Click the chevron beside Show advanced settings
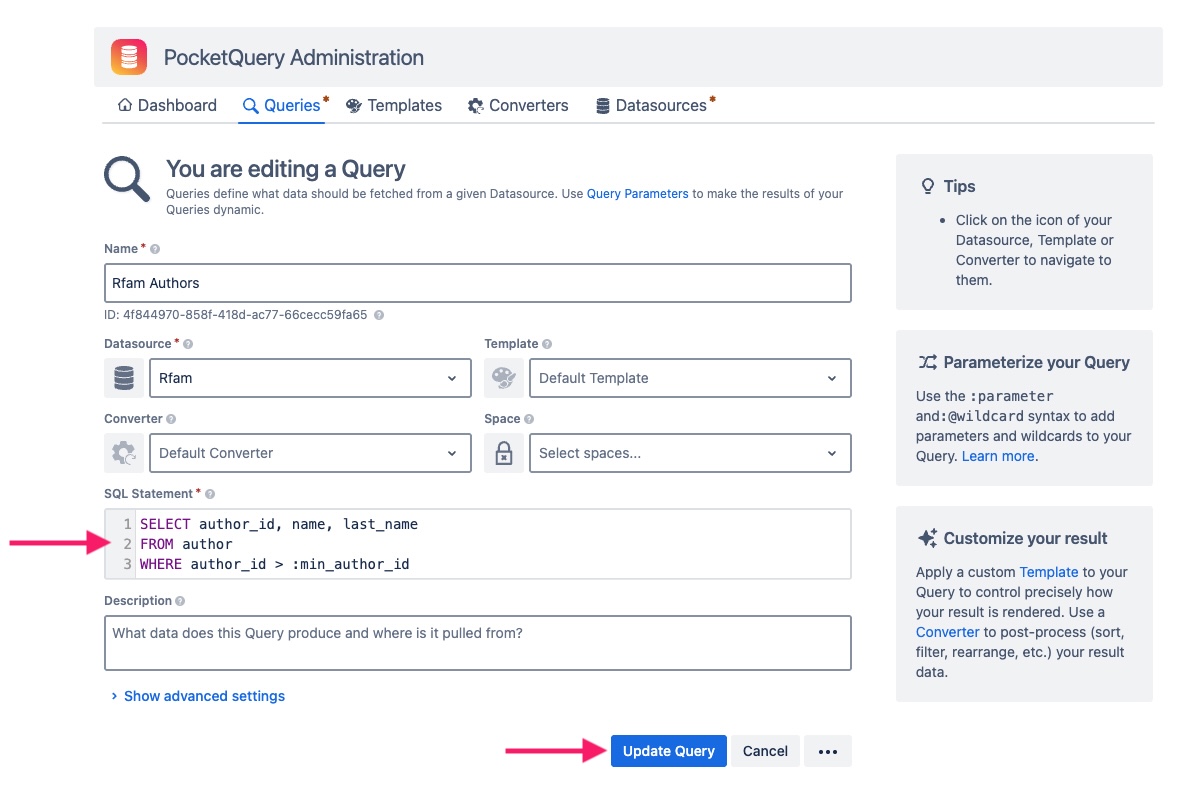This screenshot has height=790, width=1190. (x=114, y=696)
